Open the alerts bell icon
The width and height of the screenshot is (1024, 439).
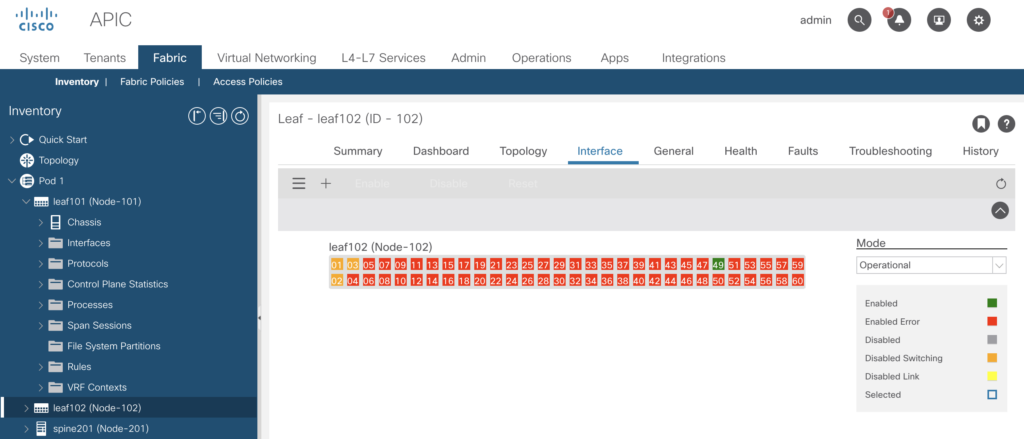click(x=899, y=20)
